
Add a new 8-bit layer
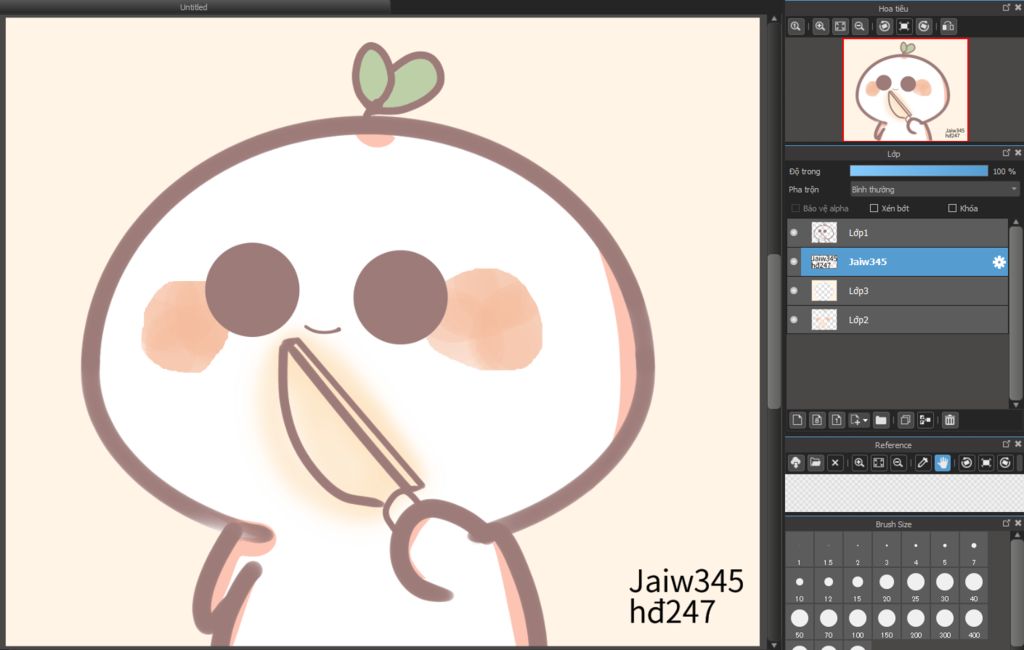817,420
